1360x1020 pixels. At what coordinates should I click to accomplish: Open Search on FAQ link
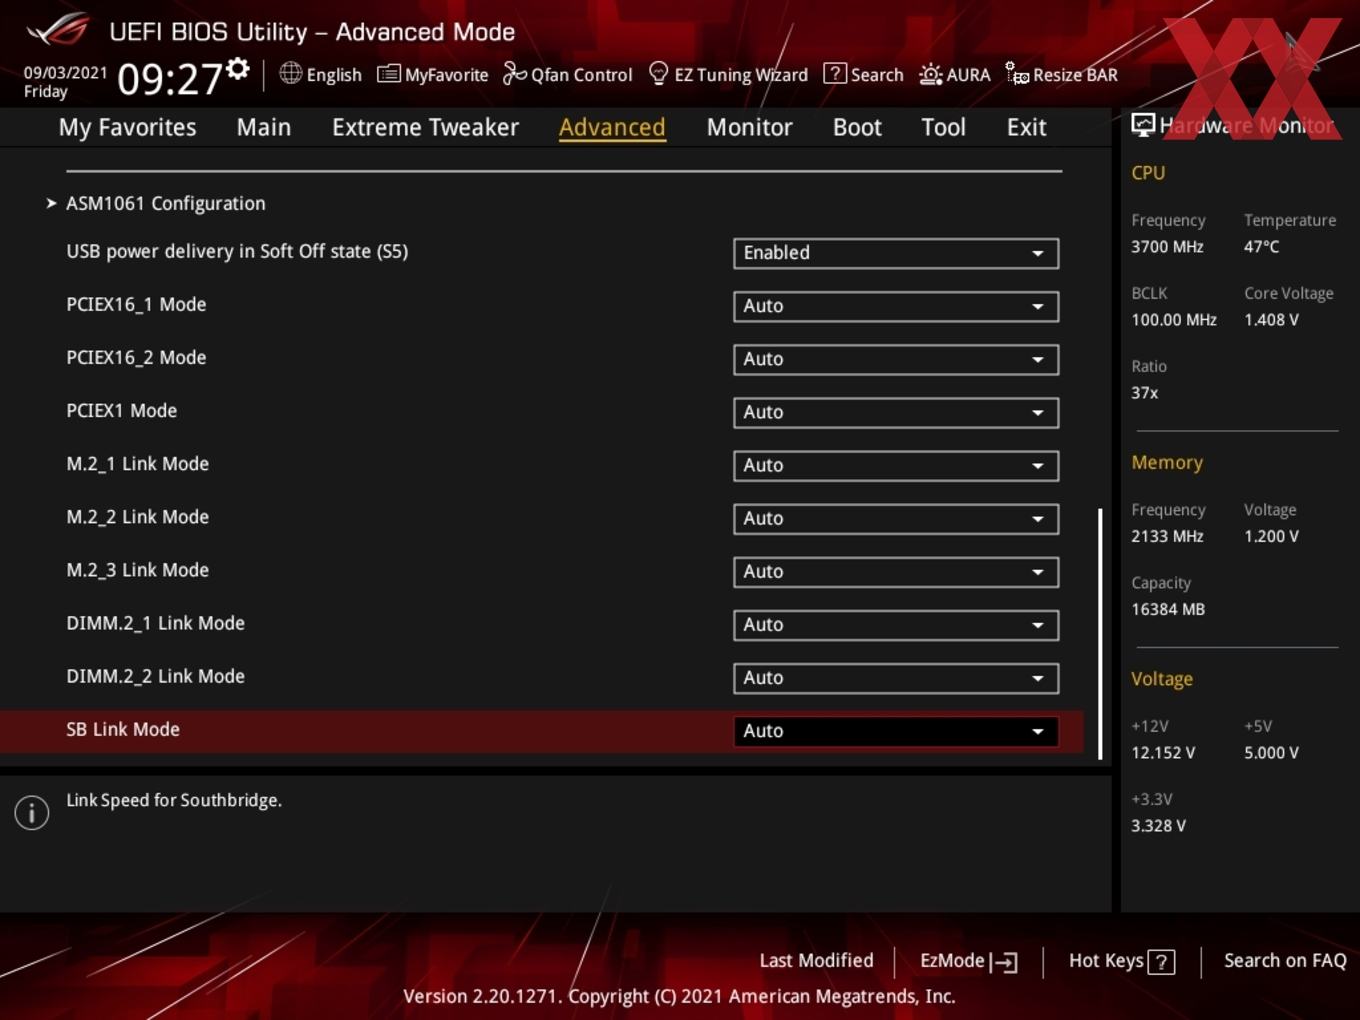point(1285,961)
